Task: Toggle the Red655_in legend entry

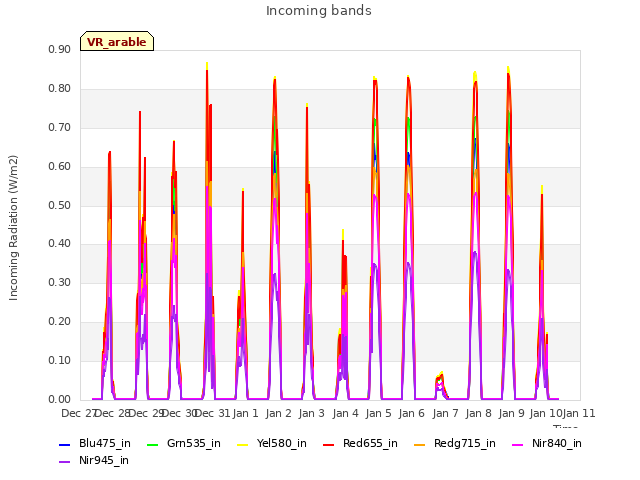Action: 360,443
